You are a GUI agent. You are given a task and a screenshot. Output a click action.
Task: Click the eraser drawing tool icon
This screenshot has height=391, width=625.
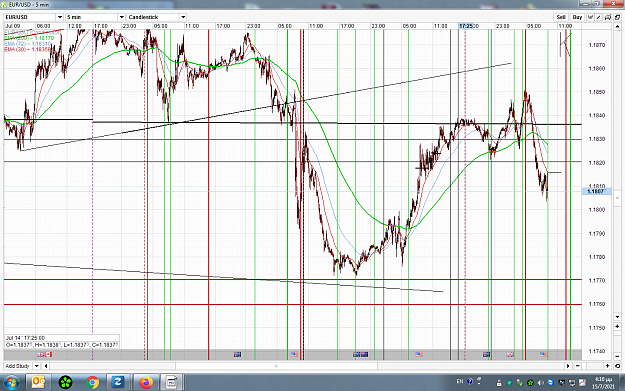(607, 17)
